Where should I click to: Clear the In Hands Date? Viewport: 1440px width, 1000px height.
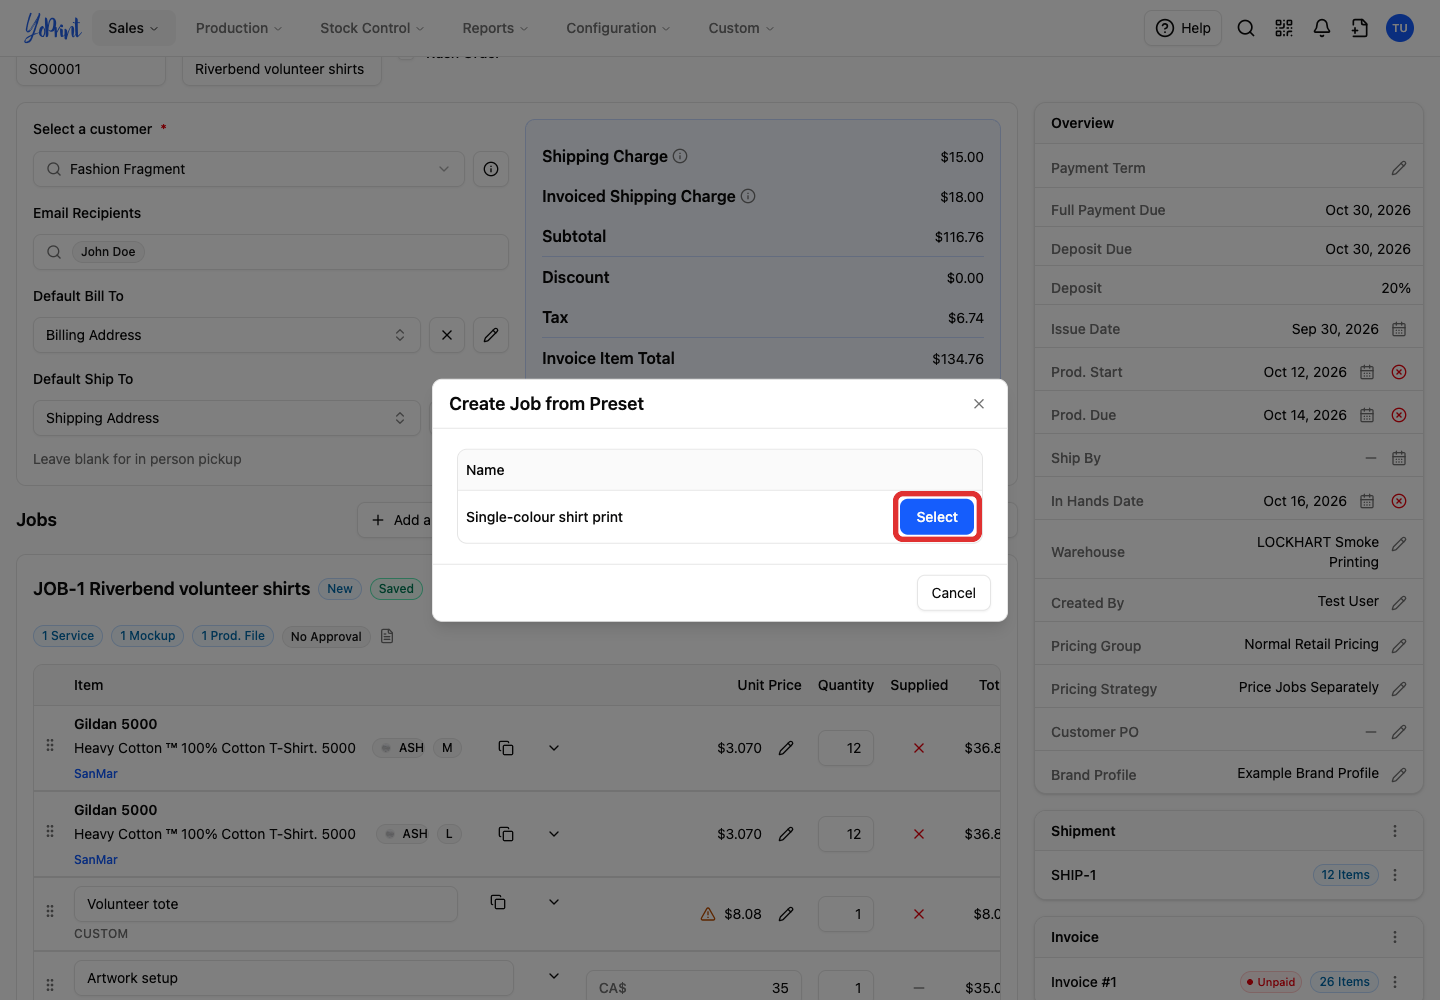click(x=1399, y=501)
